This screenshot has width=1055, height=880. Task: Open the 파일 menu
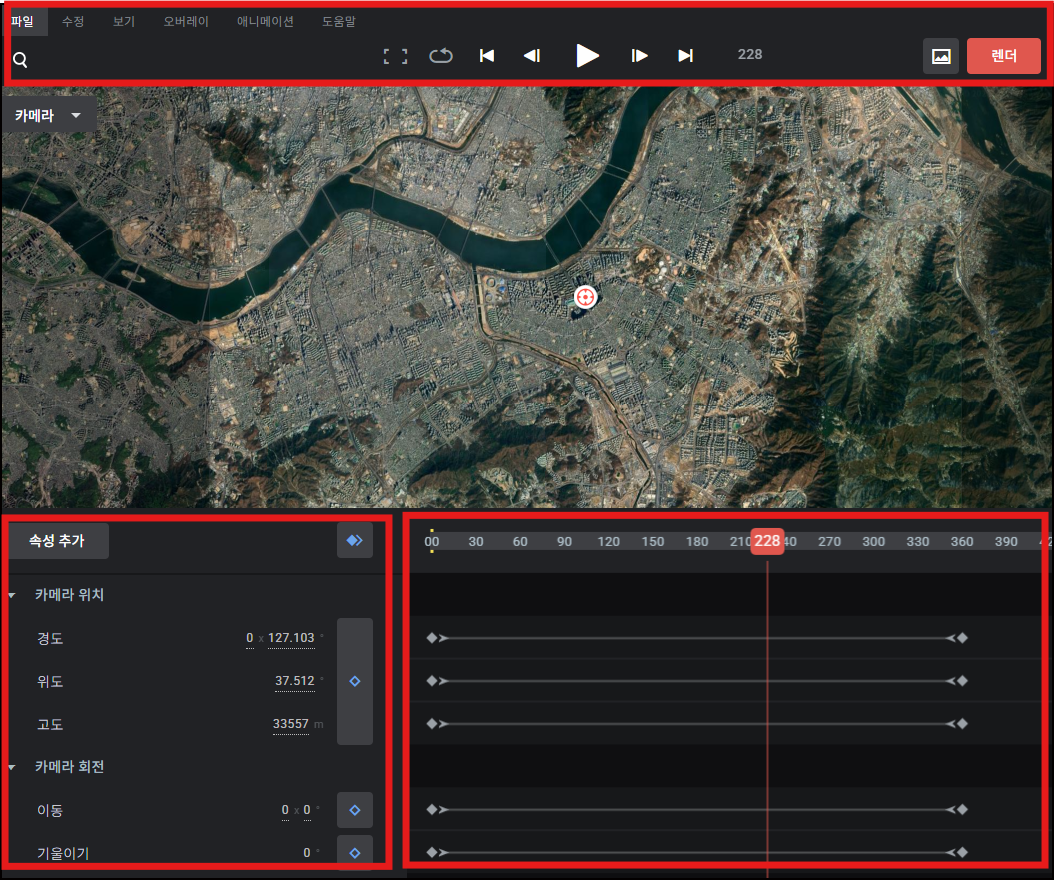point(22,22)
